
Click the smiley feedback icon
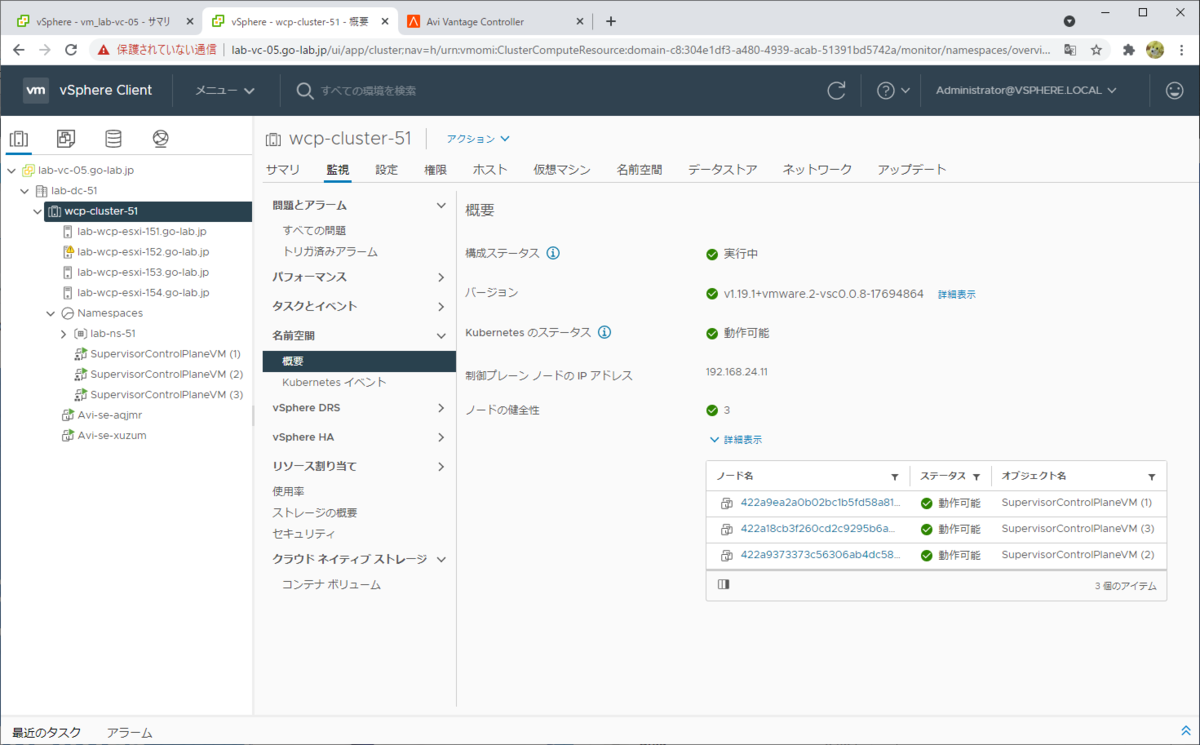[1174, 90]
